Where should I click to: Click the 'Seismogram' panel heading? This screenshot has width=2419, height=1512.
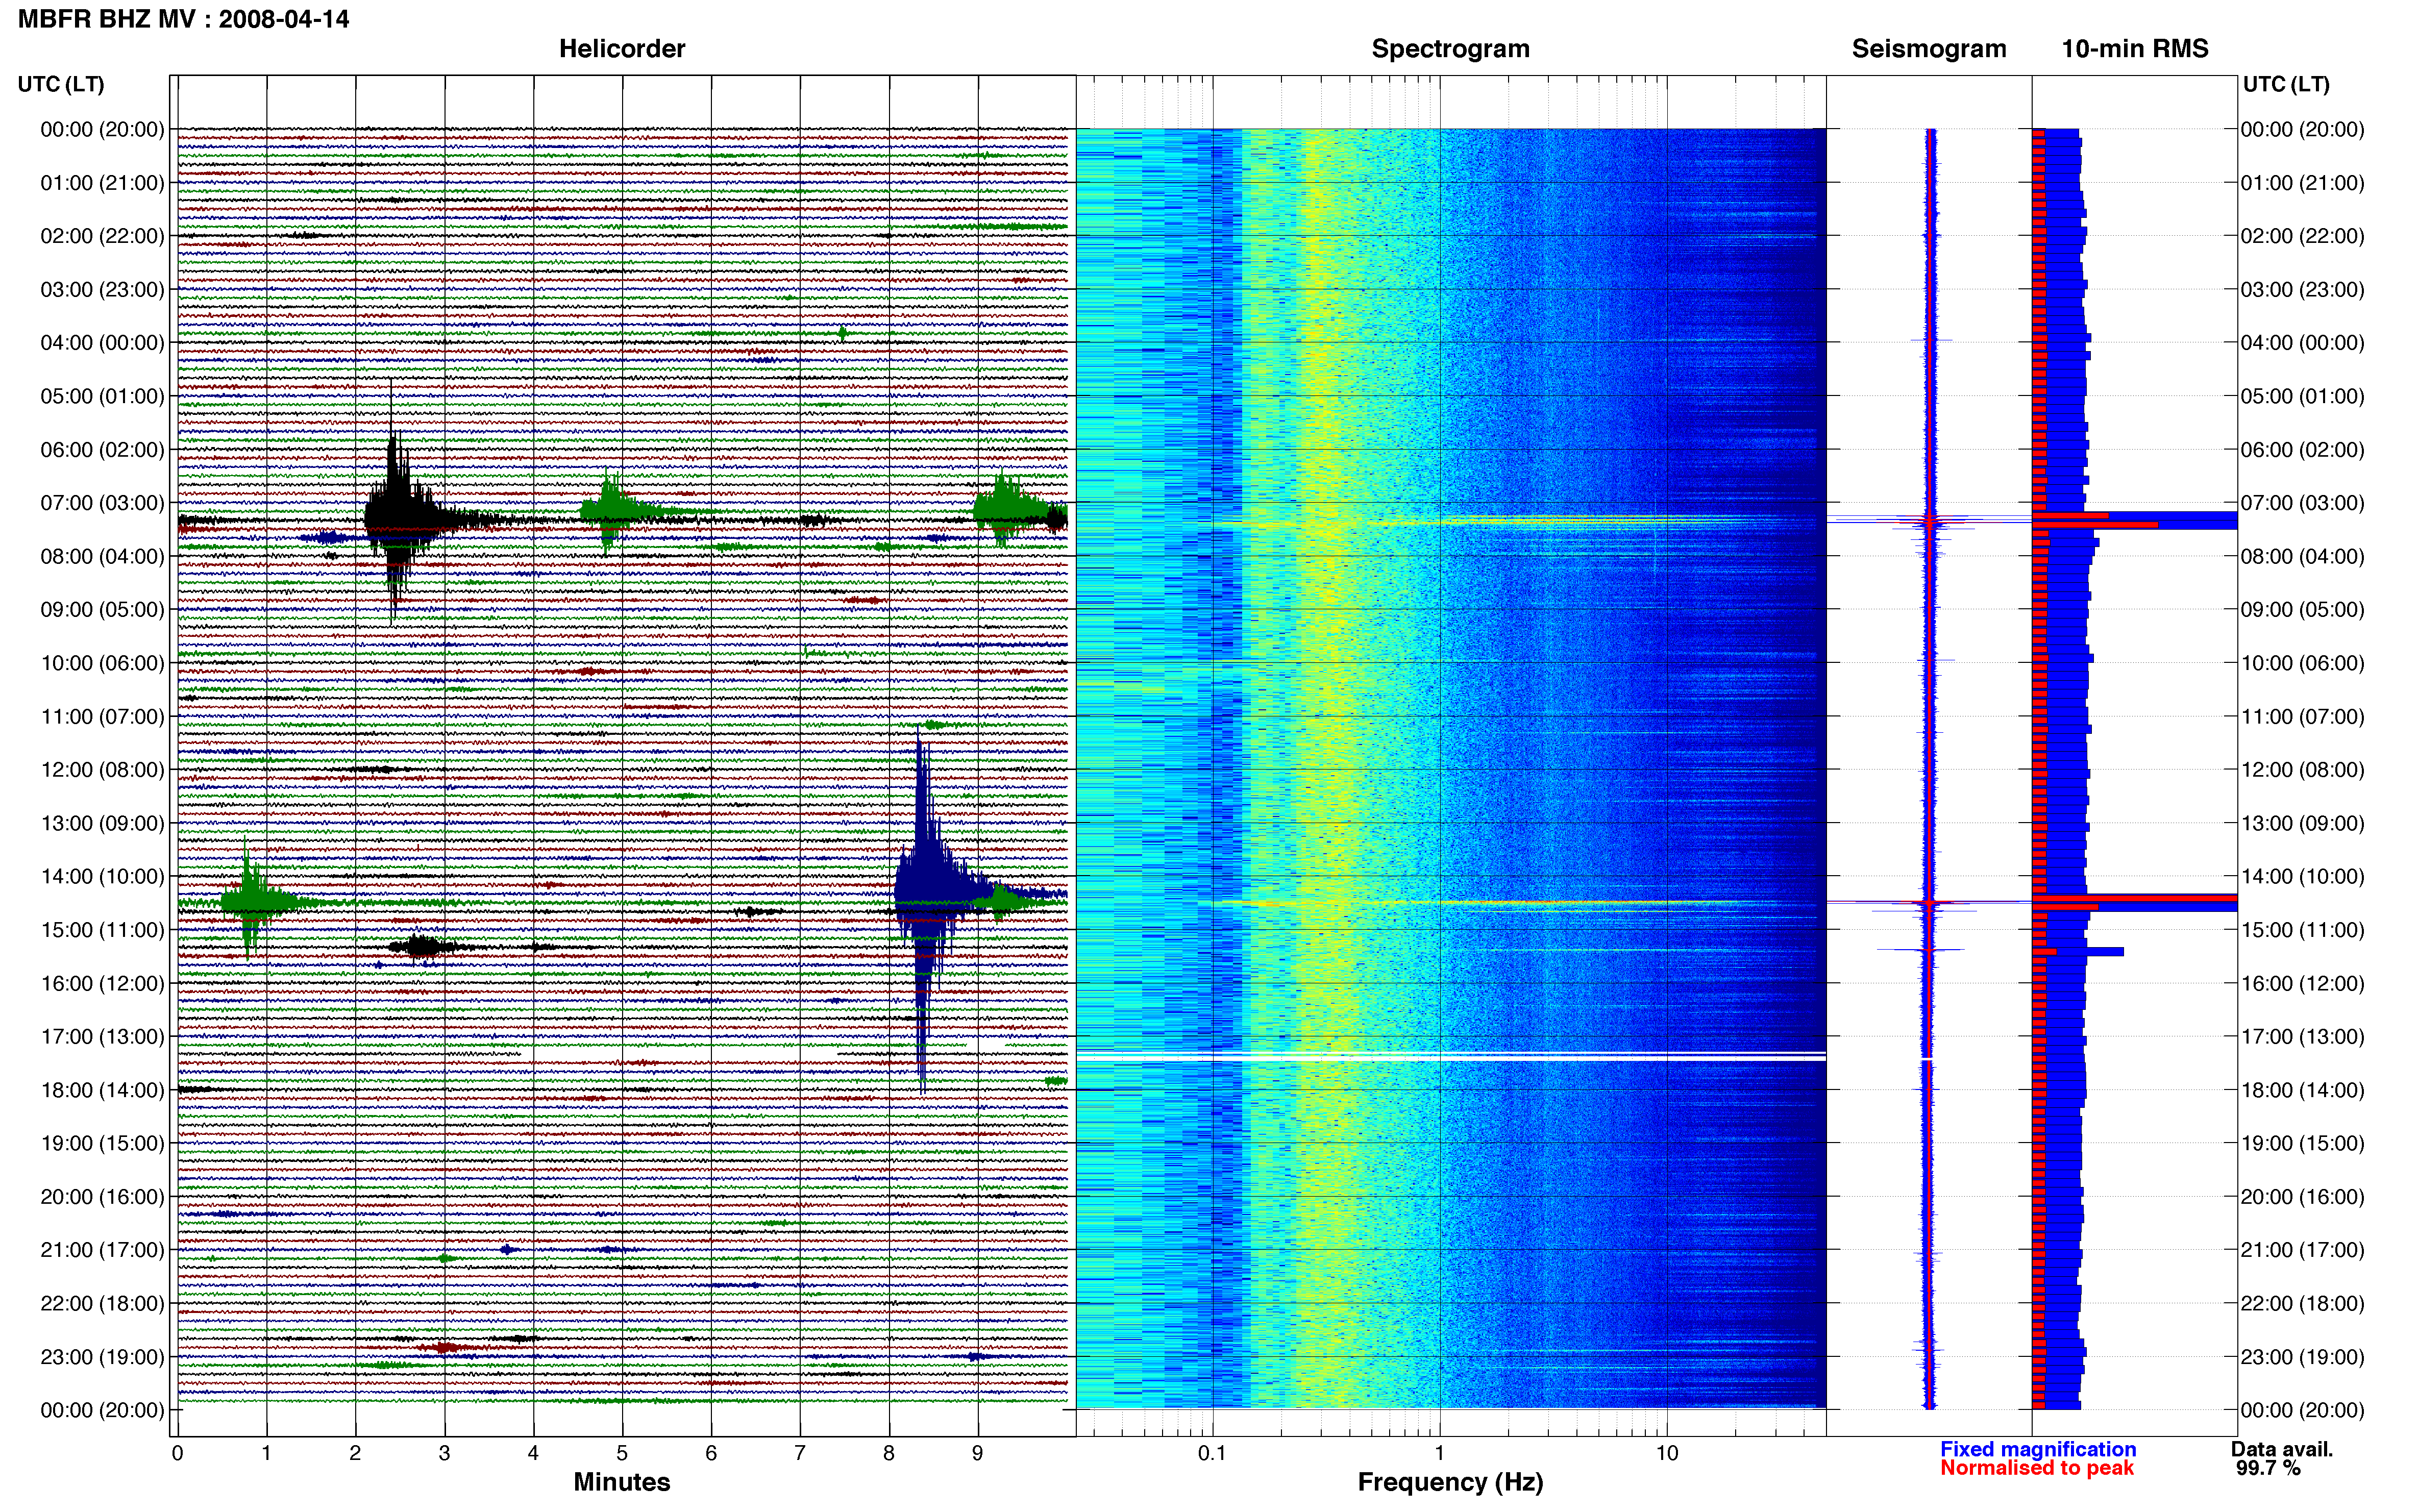[x=1929, y=49]
